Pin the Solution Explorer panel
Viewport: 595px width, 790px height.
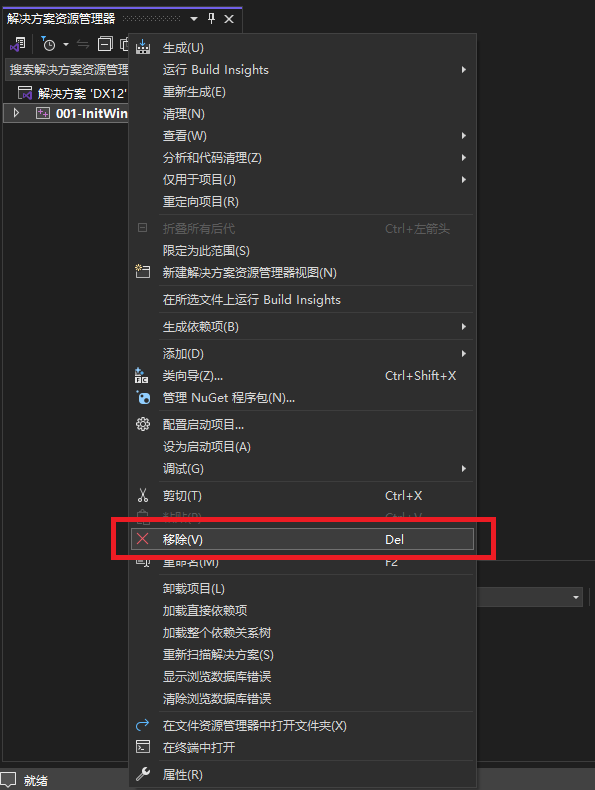[x=212, y=19]
